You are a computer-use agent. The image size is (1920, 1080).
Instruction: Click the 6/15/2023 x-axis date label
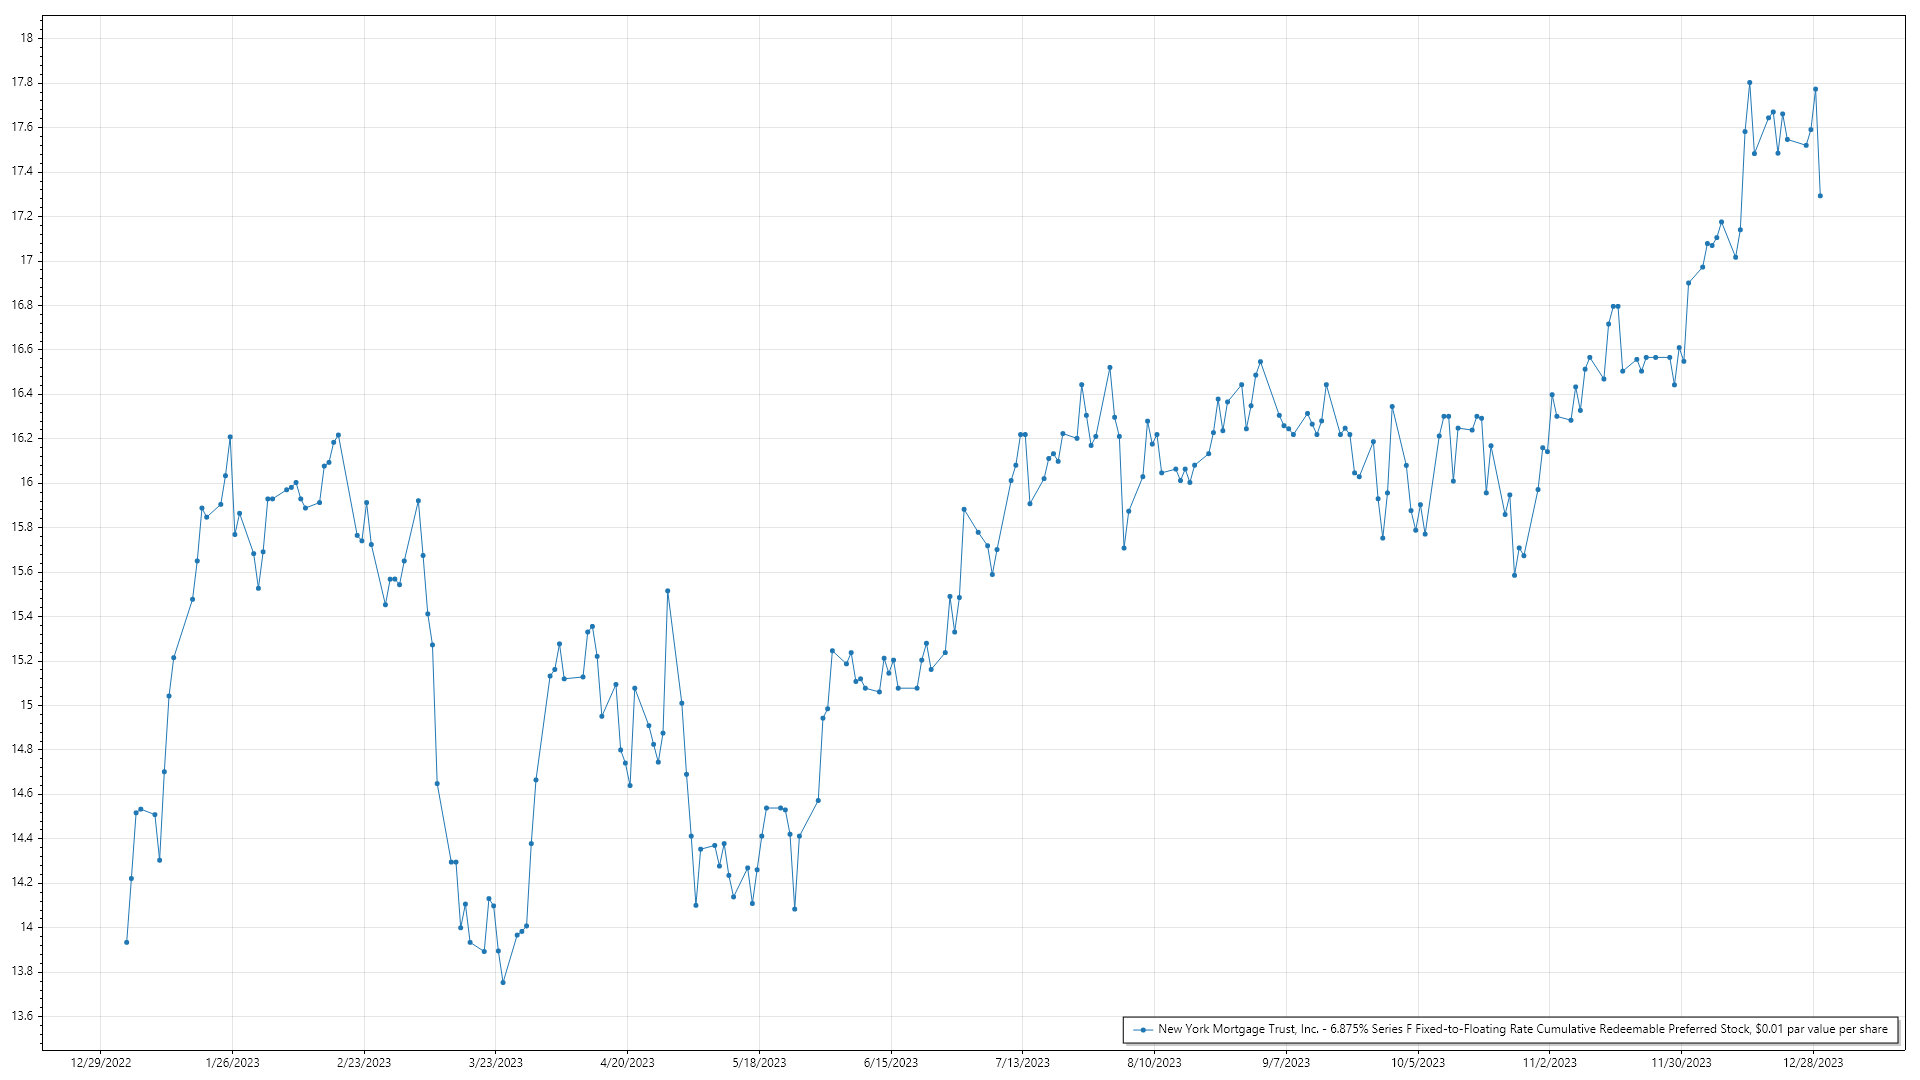click(891, 1063)
